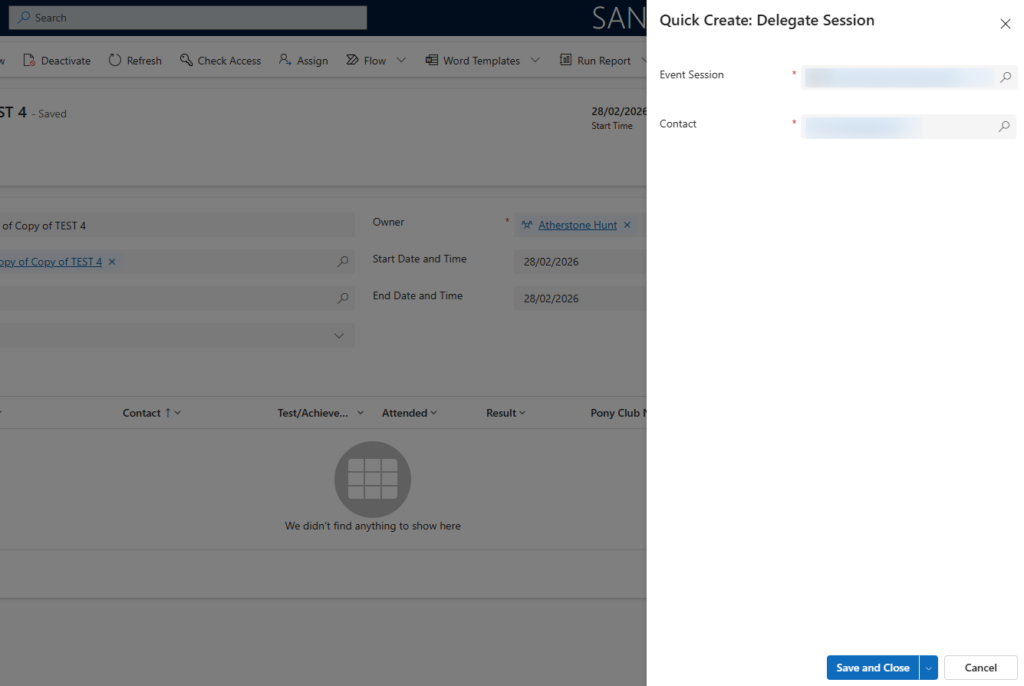
Task: Open the Atherstone Hunt owner link
Action: coord(577,225)
